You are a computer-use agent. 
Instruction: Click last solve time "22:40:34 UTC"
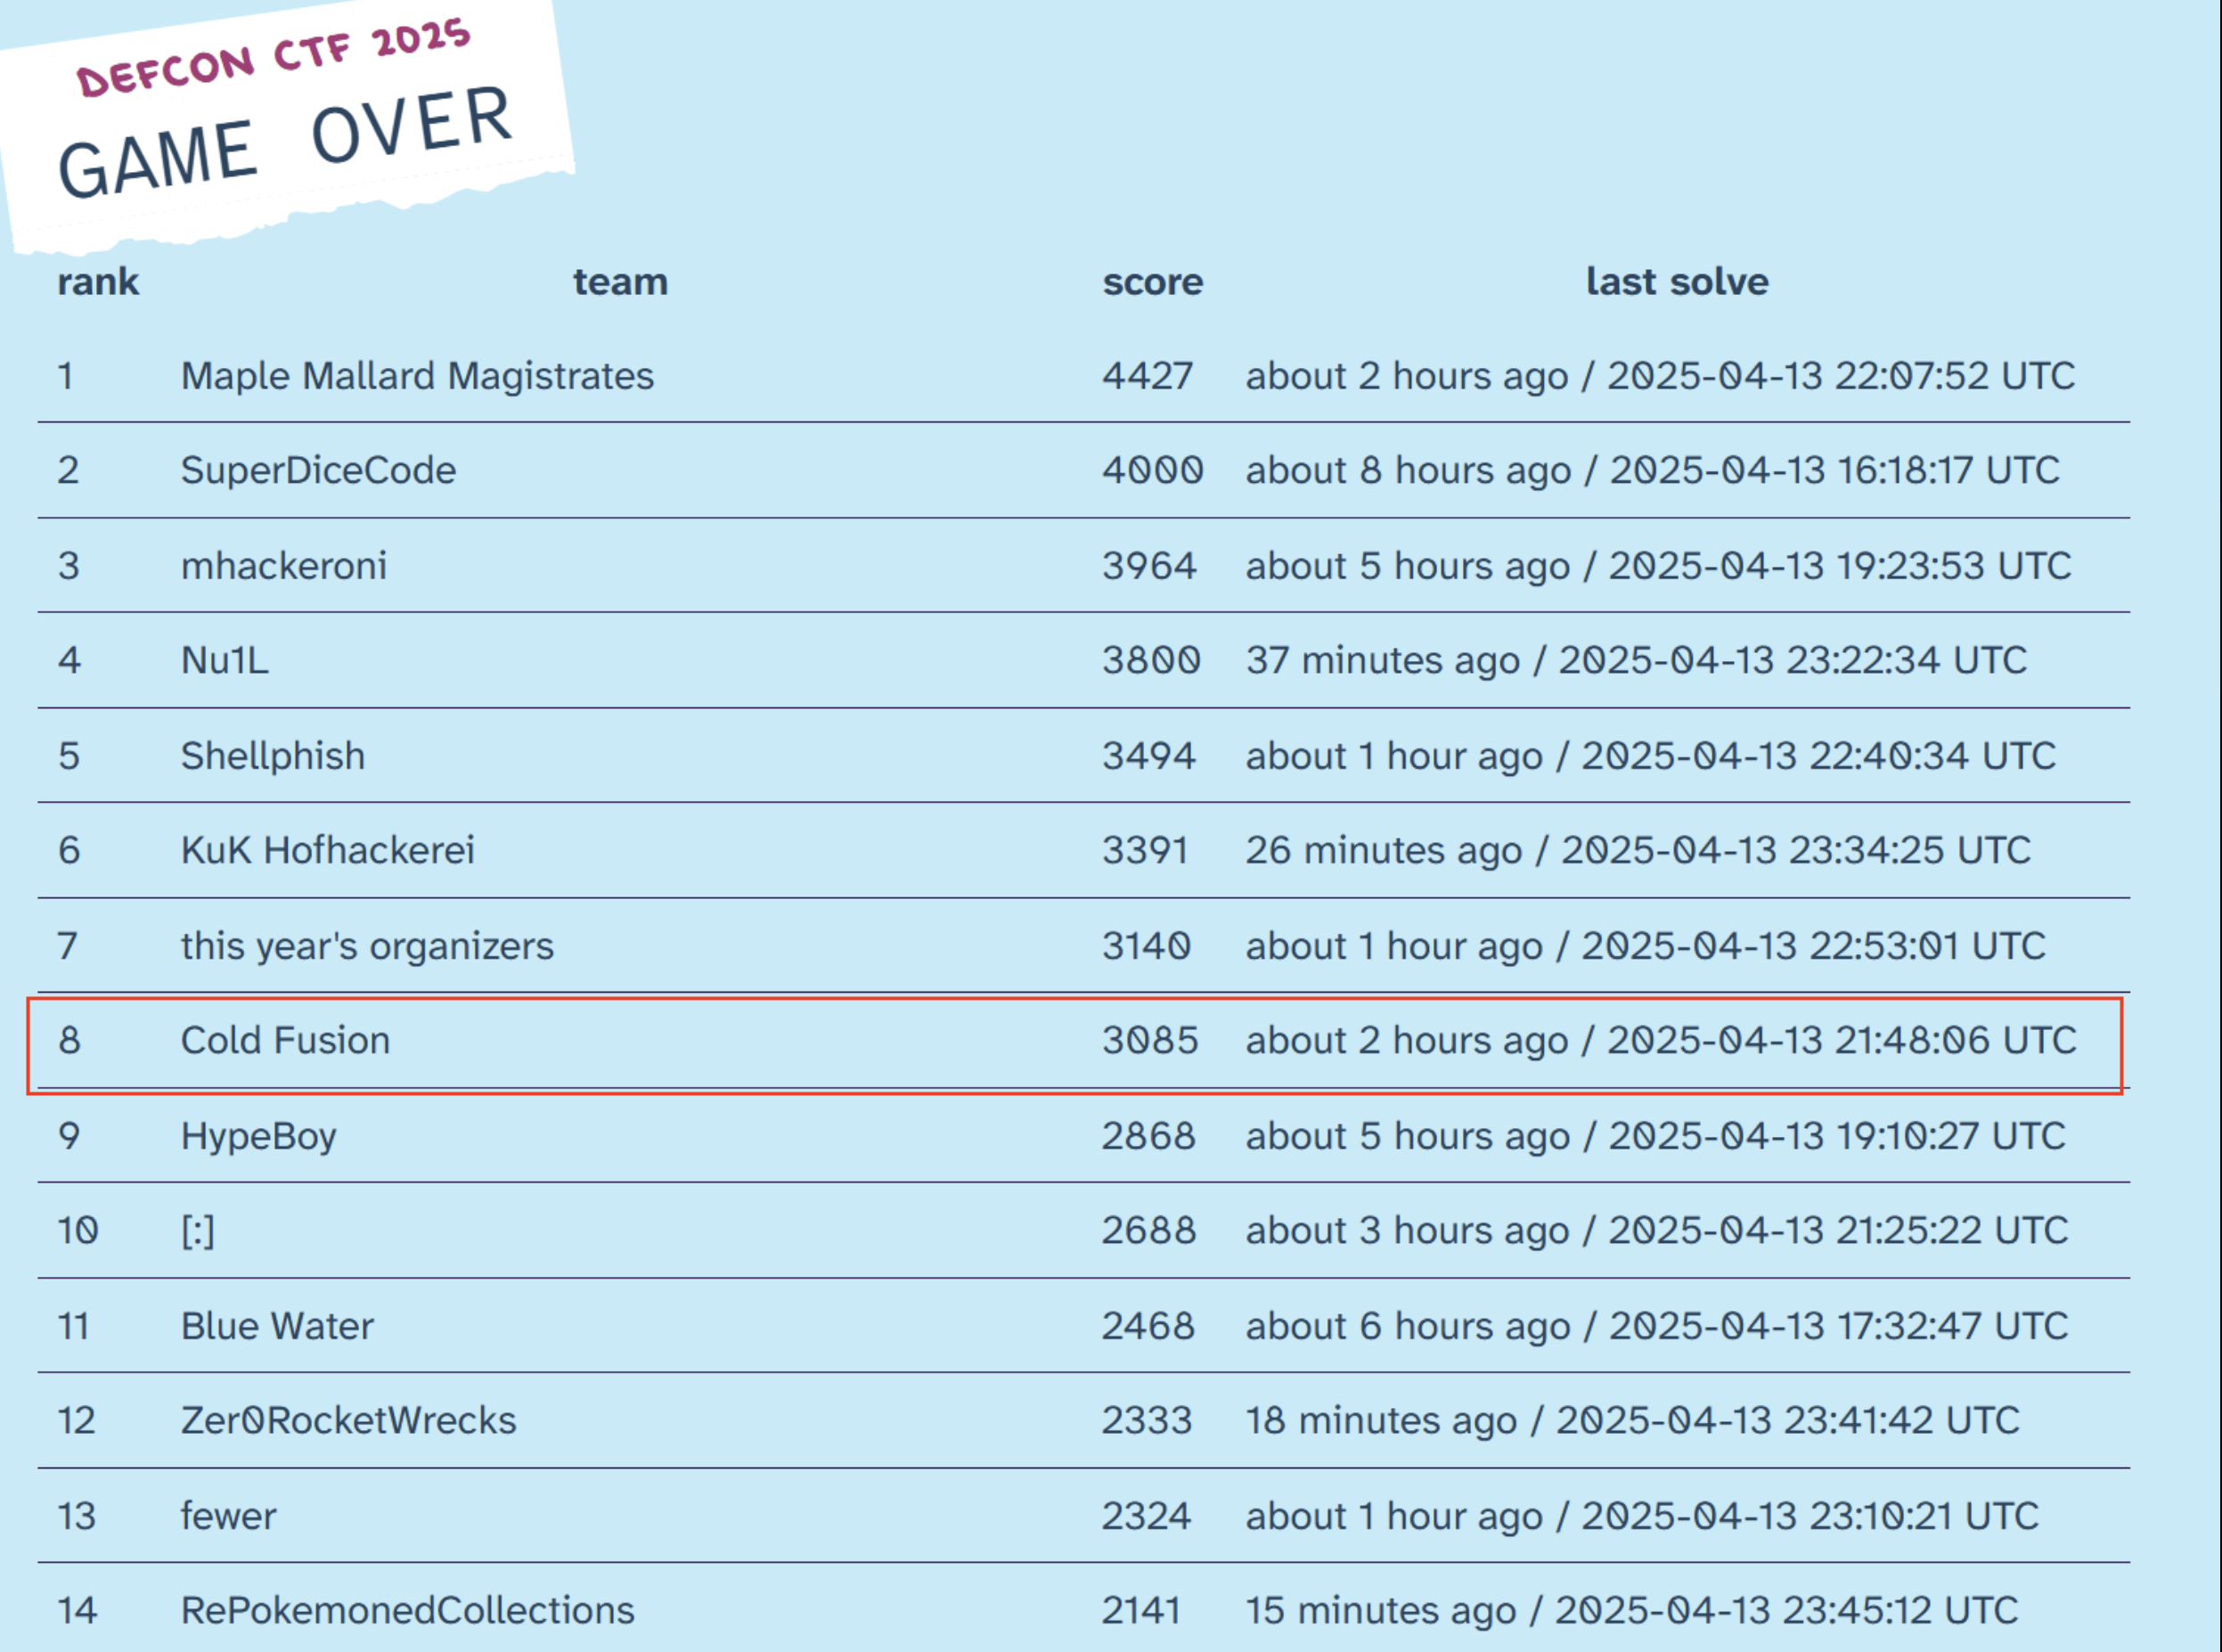pos(1932,756)
